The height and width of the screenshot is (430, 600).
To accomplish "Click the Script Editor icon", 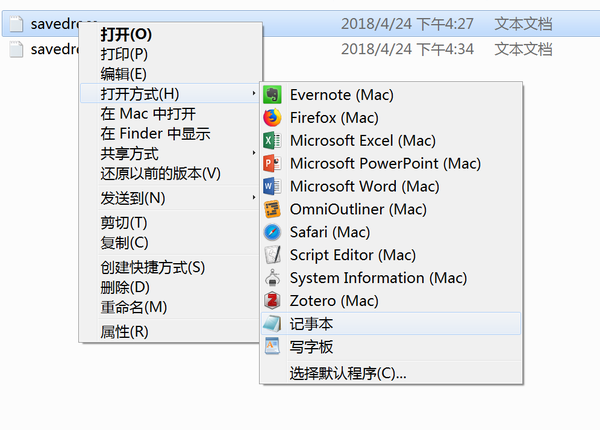I will [x=272, y=255].
